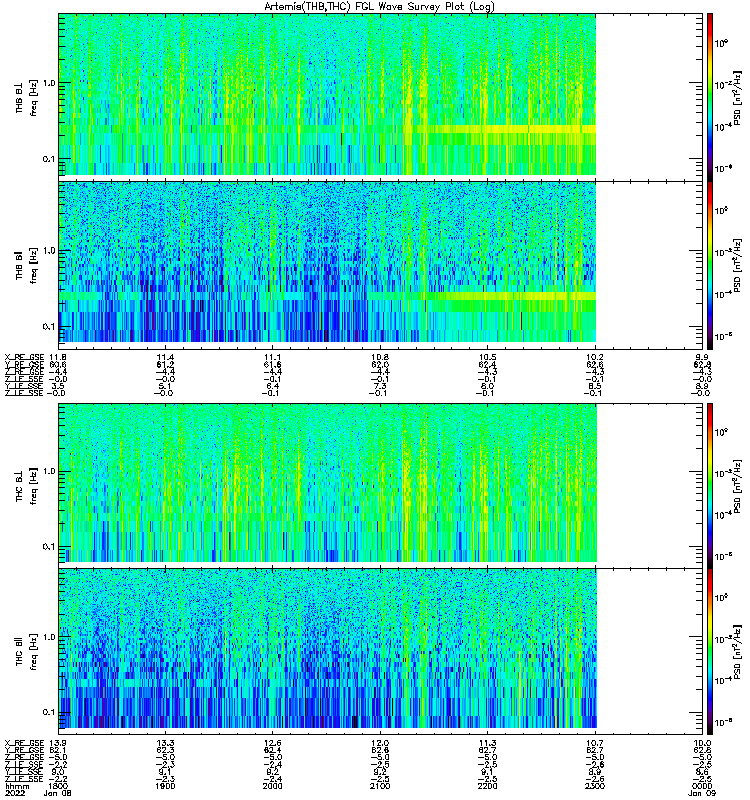This screenshot has height=800, width=750.
Task: Click the 'THC B∥ freq [Hz]' axis label
Action: 27,653
